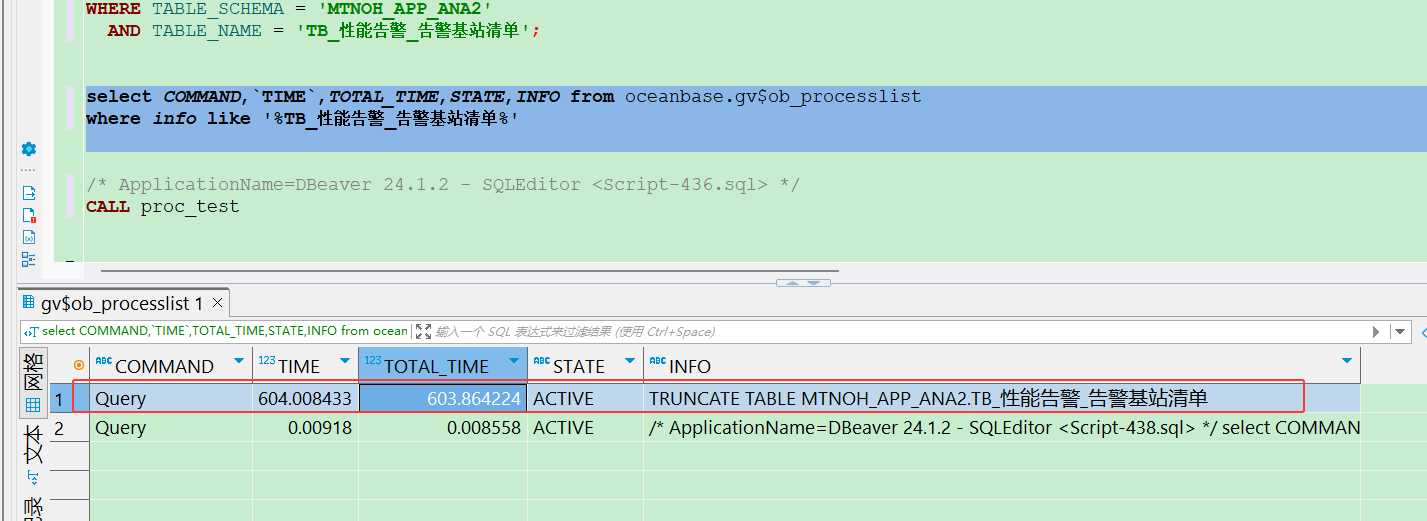This screenshot has width=1427, height=521.
Task: Open the TIME column filter dropdown
Action: coord(344,361)
